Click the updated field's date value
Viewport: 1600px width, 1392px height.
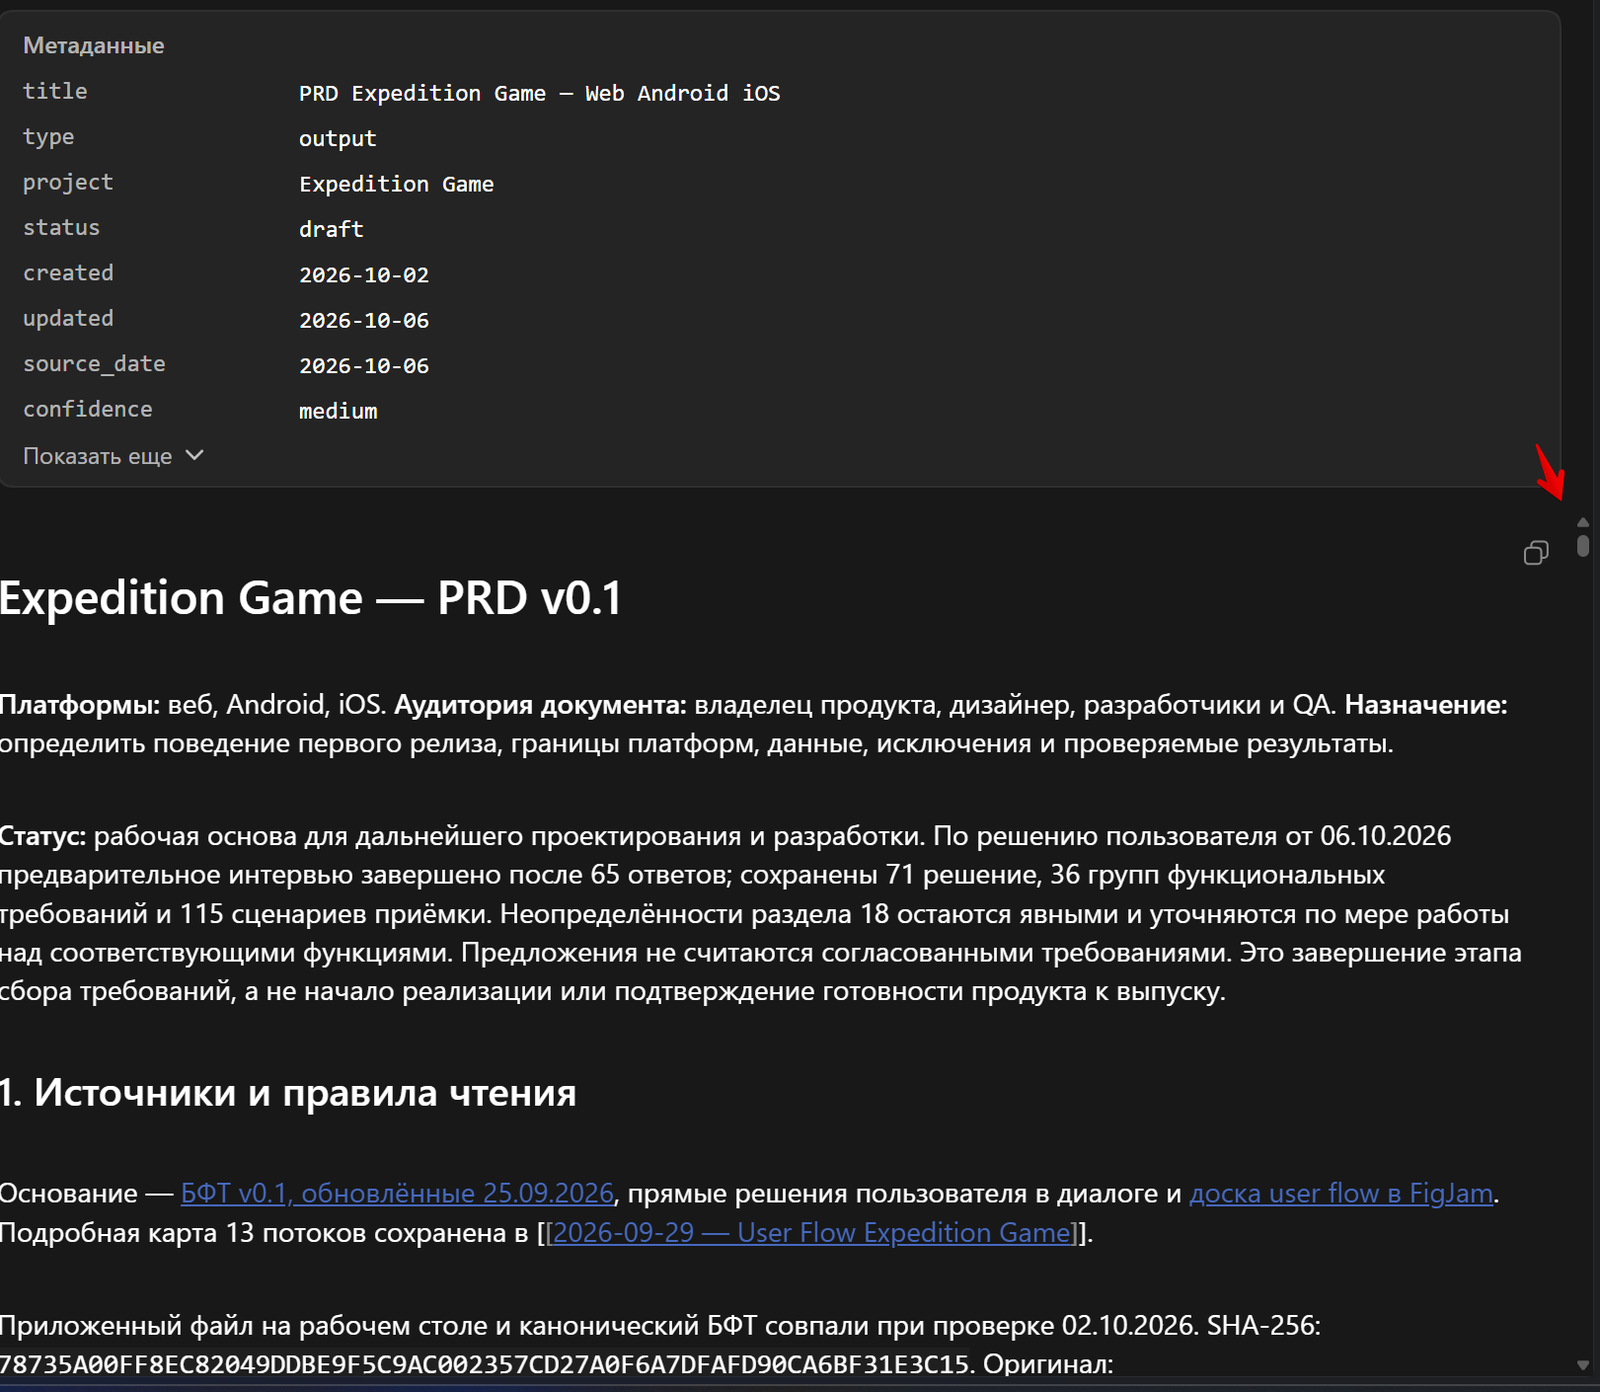pyautogui.click(x=364, y=320)
